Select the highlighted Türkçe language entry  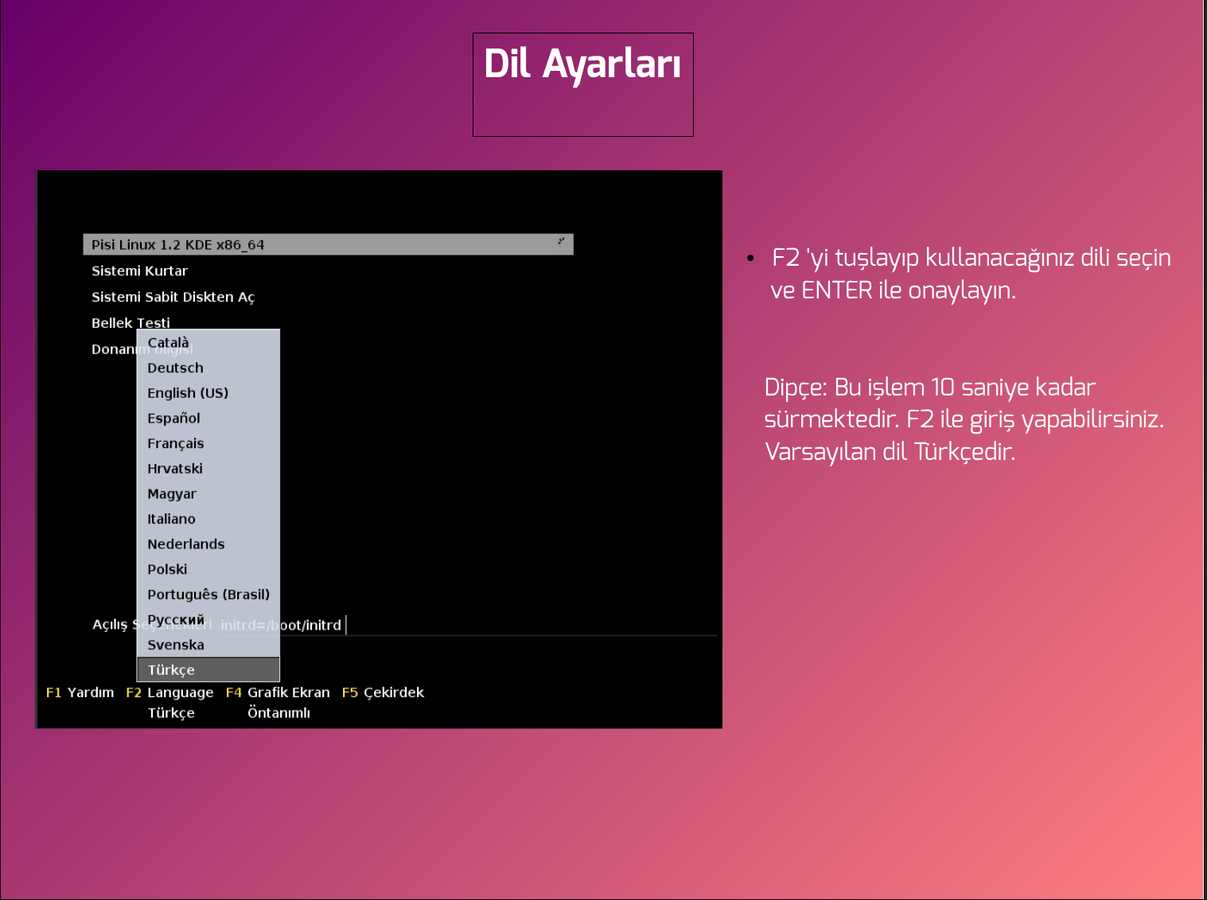tap(208, 670)
